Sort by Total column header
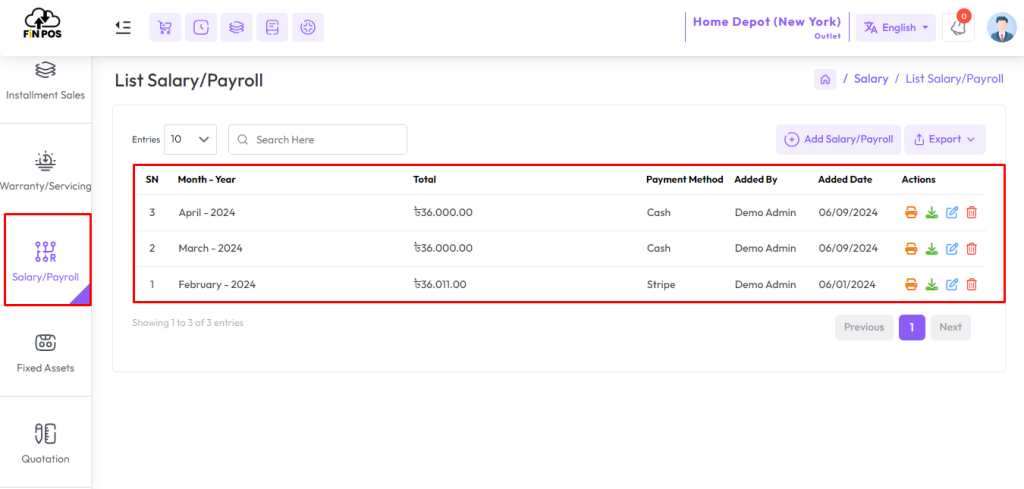Screen dimensions: 1024x489 tap(424, 180)
